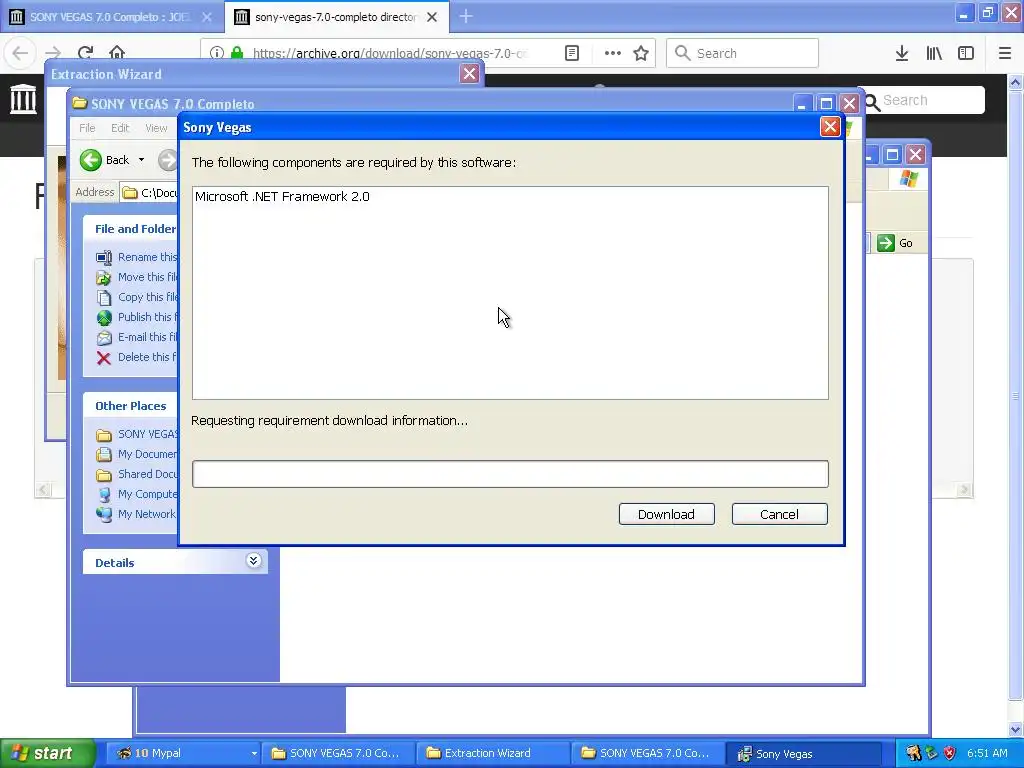1024x768 pixels.
Task: Close the Sony Vegas dialog
Action: click(829, 127)
